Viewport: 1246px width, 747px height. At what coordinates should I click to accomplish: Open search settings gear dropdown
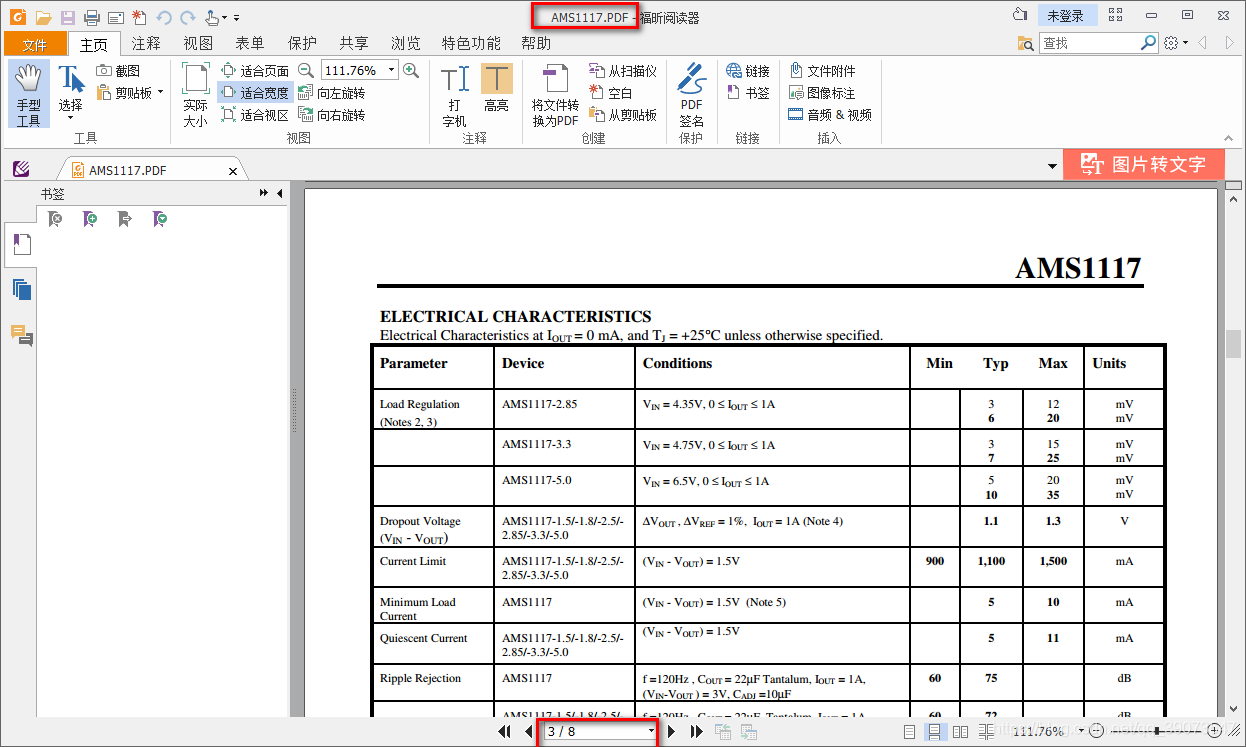[x=1176, y=43]
